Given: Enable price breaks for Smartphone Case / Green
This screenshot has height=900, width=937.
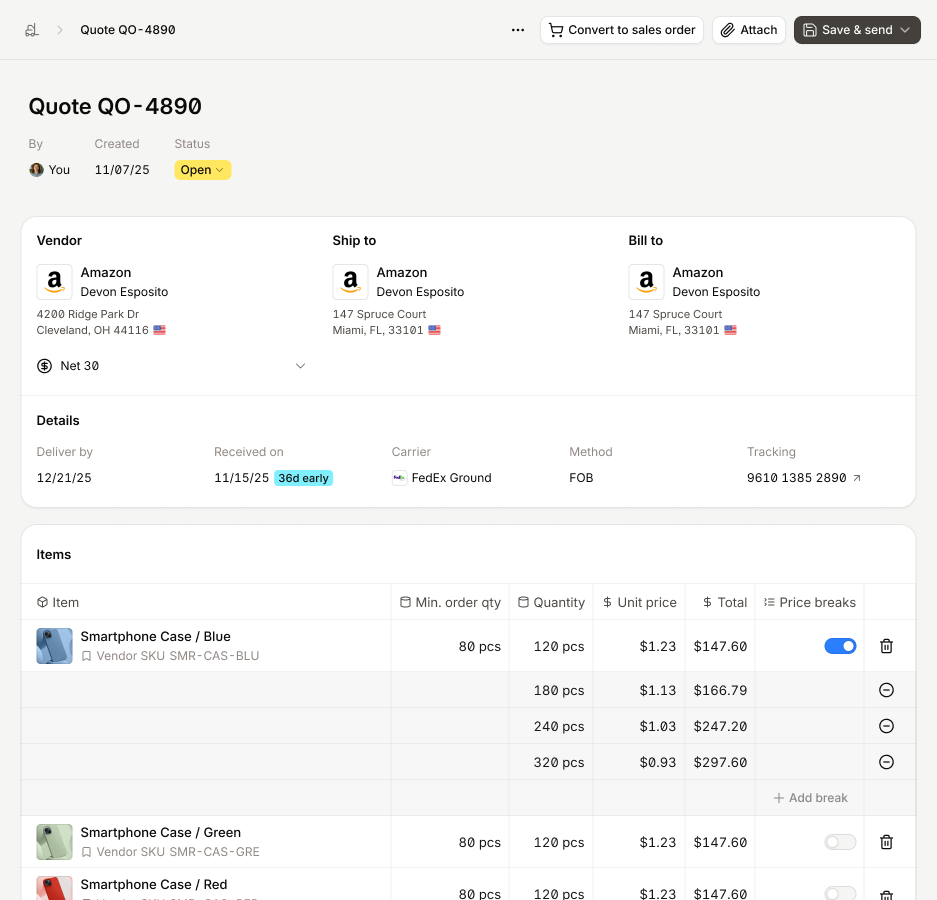Looking at the screenshot, I should [x=840, y=842].
